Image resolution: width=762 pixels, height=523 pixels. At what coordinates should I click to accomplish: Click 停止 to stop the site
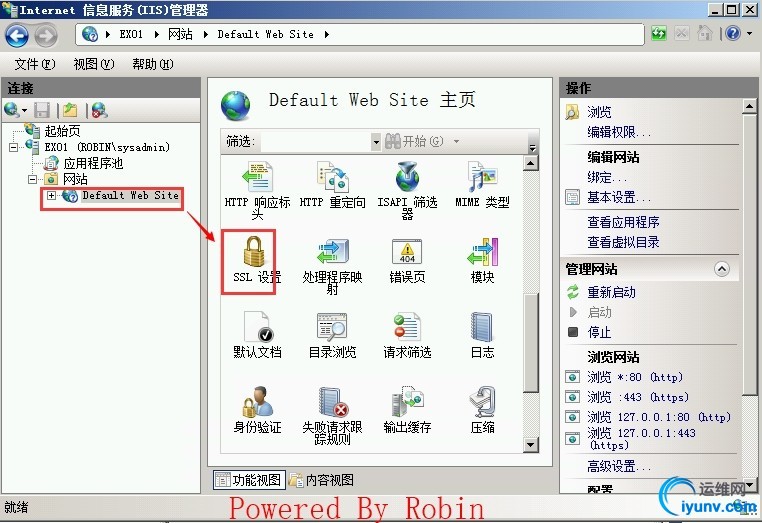pos(599,332)
